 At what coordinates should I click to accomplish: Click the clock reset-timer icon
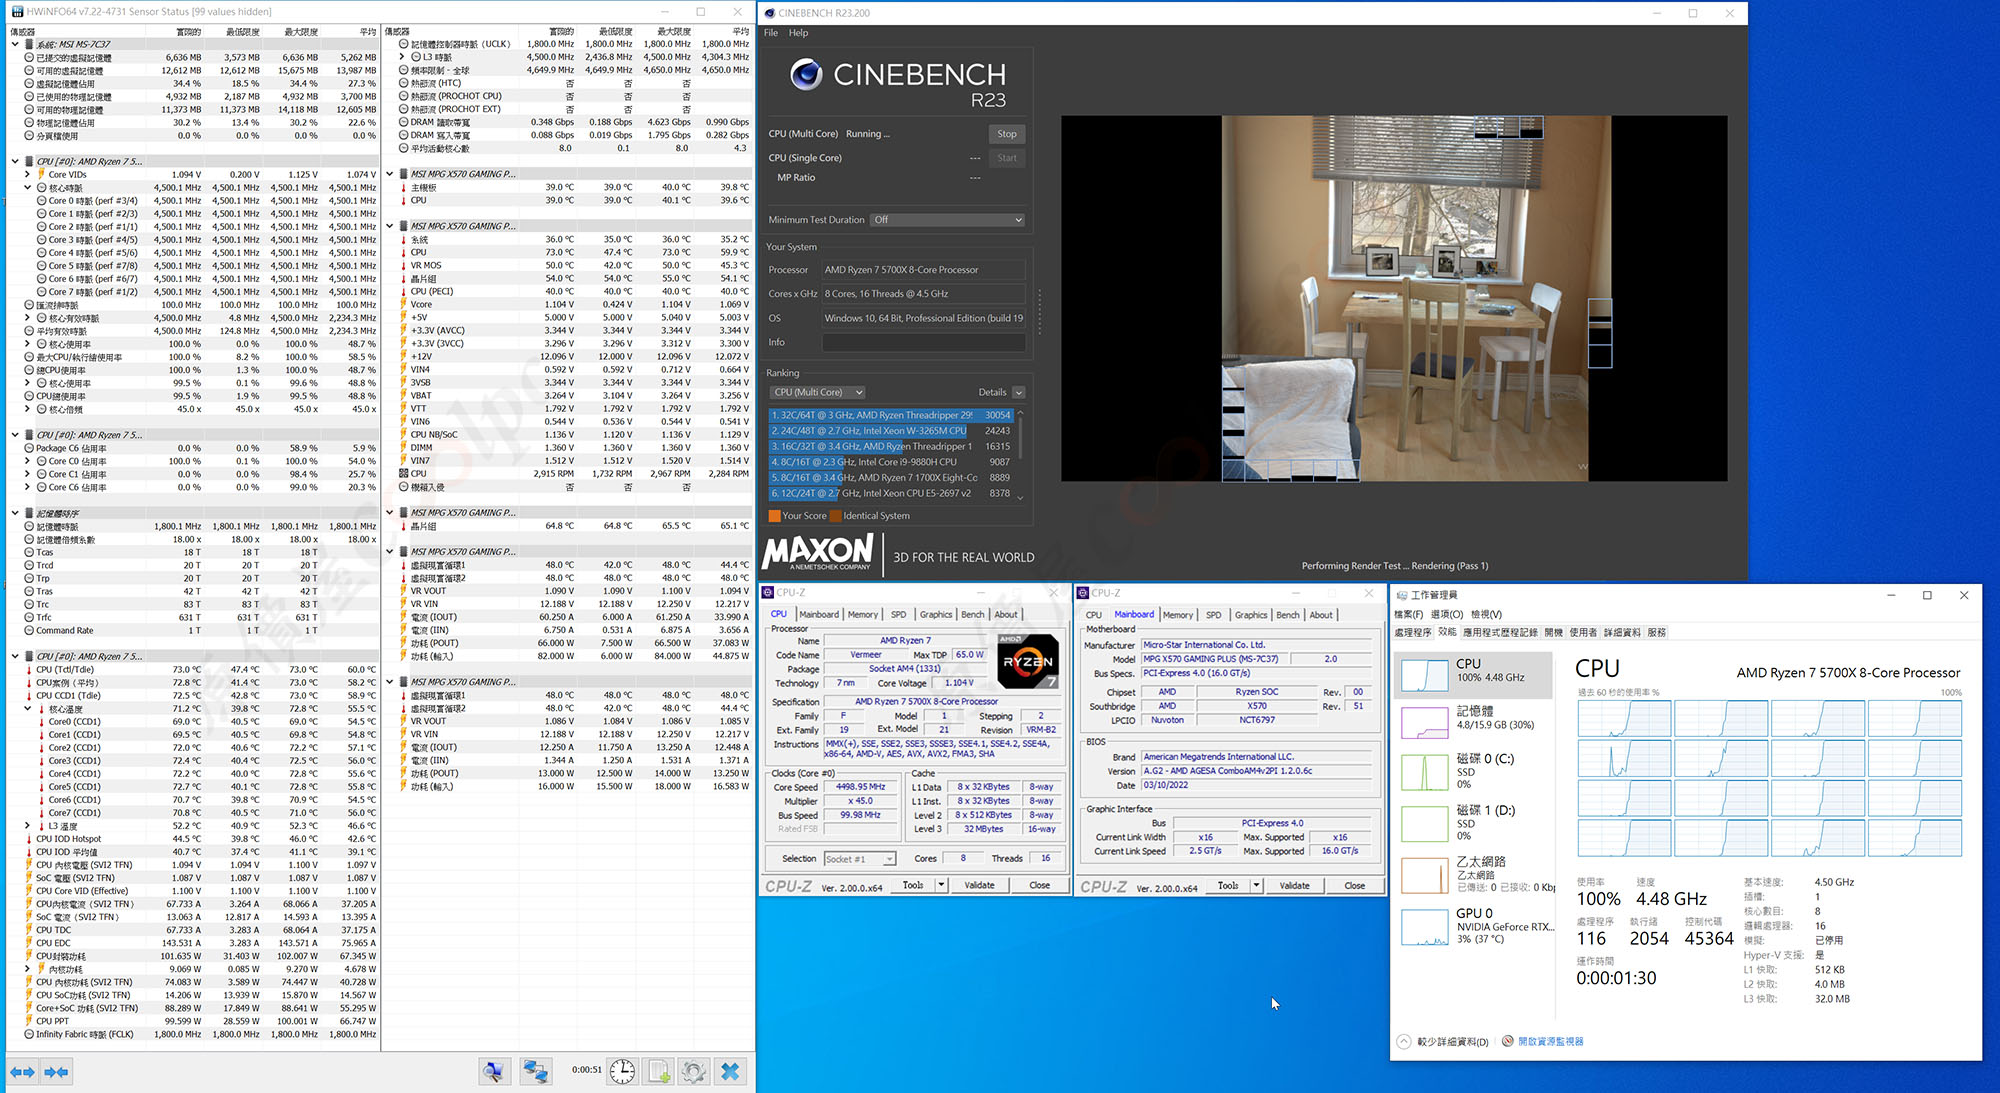click(x=622, y=1072)
